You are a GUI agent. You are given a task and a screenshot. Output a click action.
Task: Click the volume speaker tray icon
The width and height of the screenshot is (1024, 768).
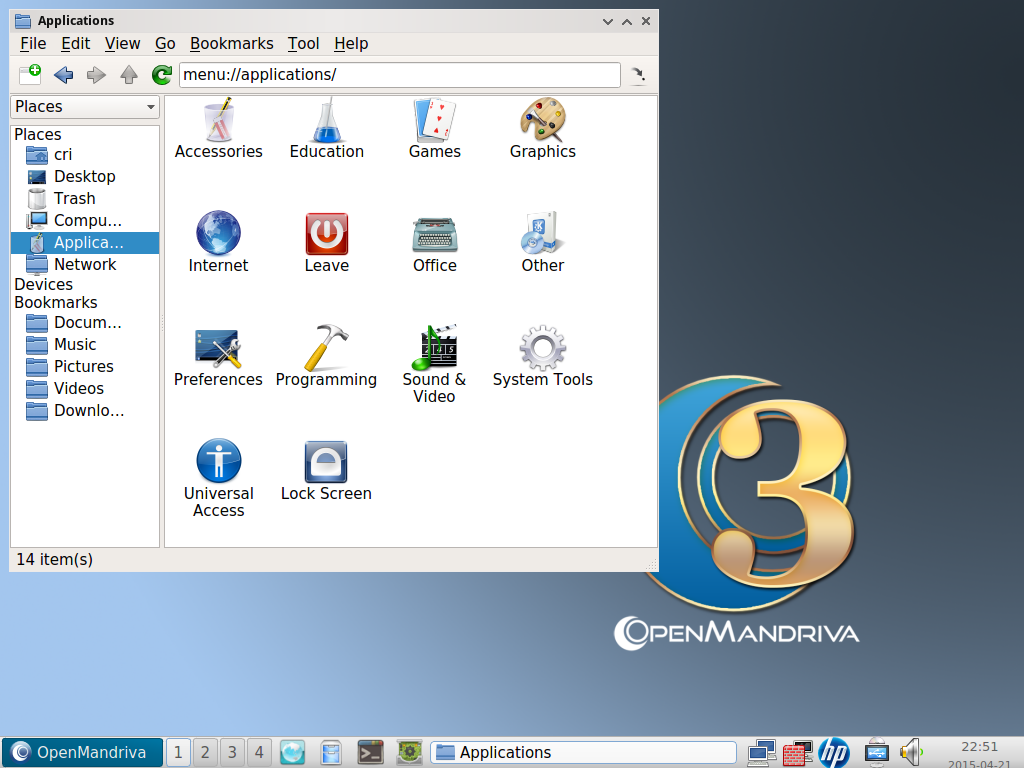tap(909, 752)
